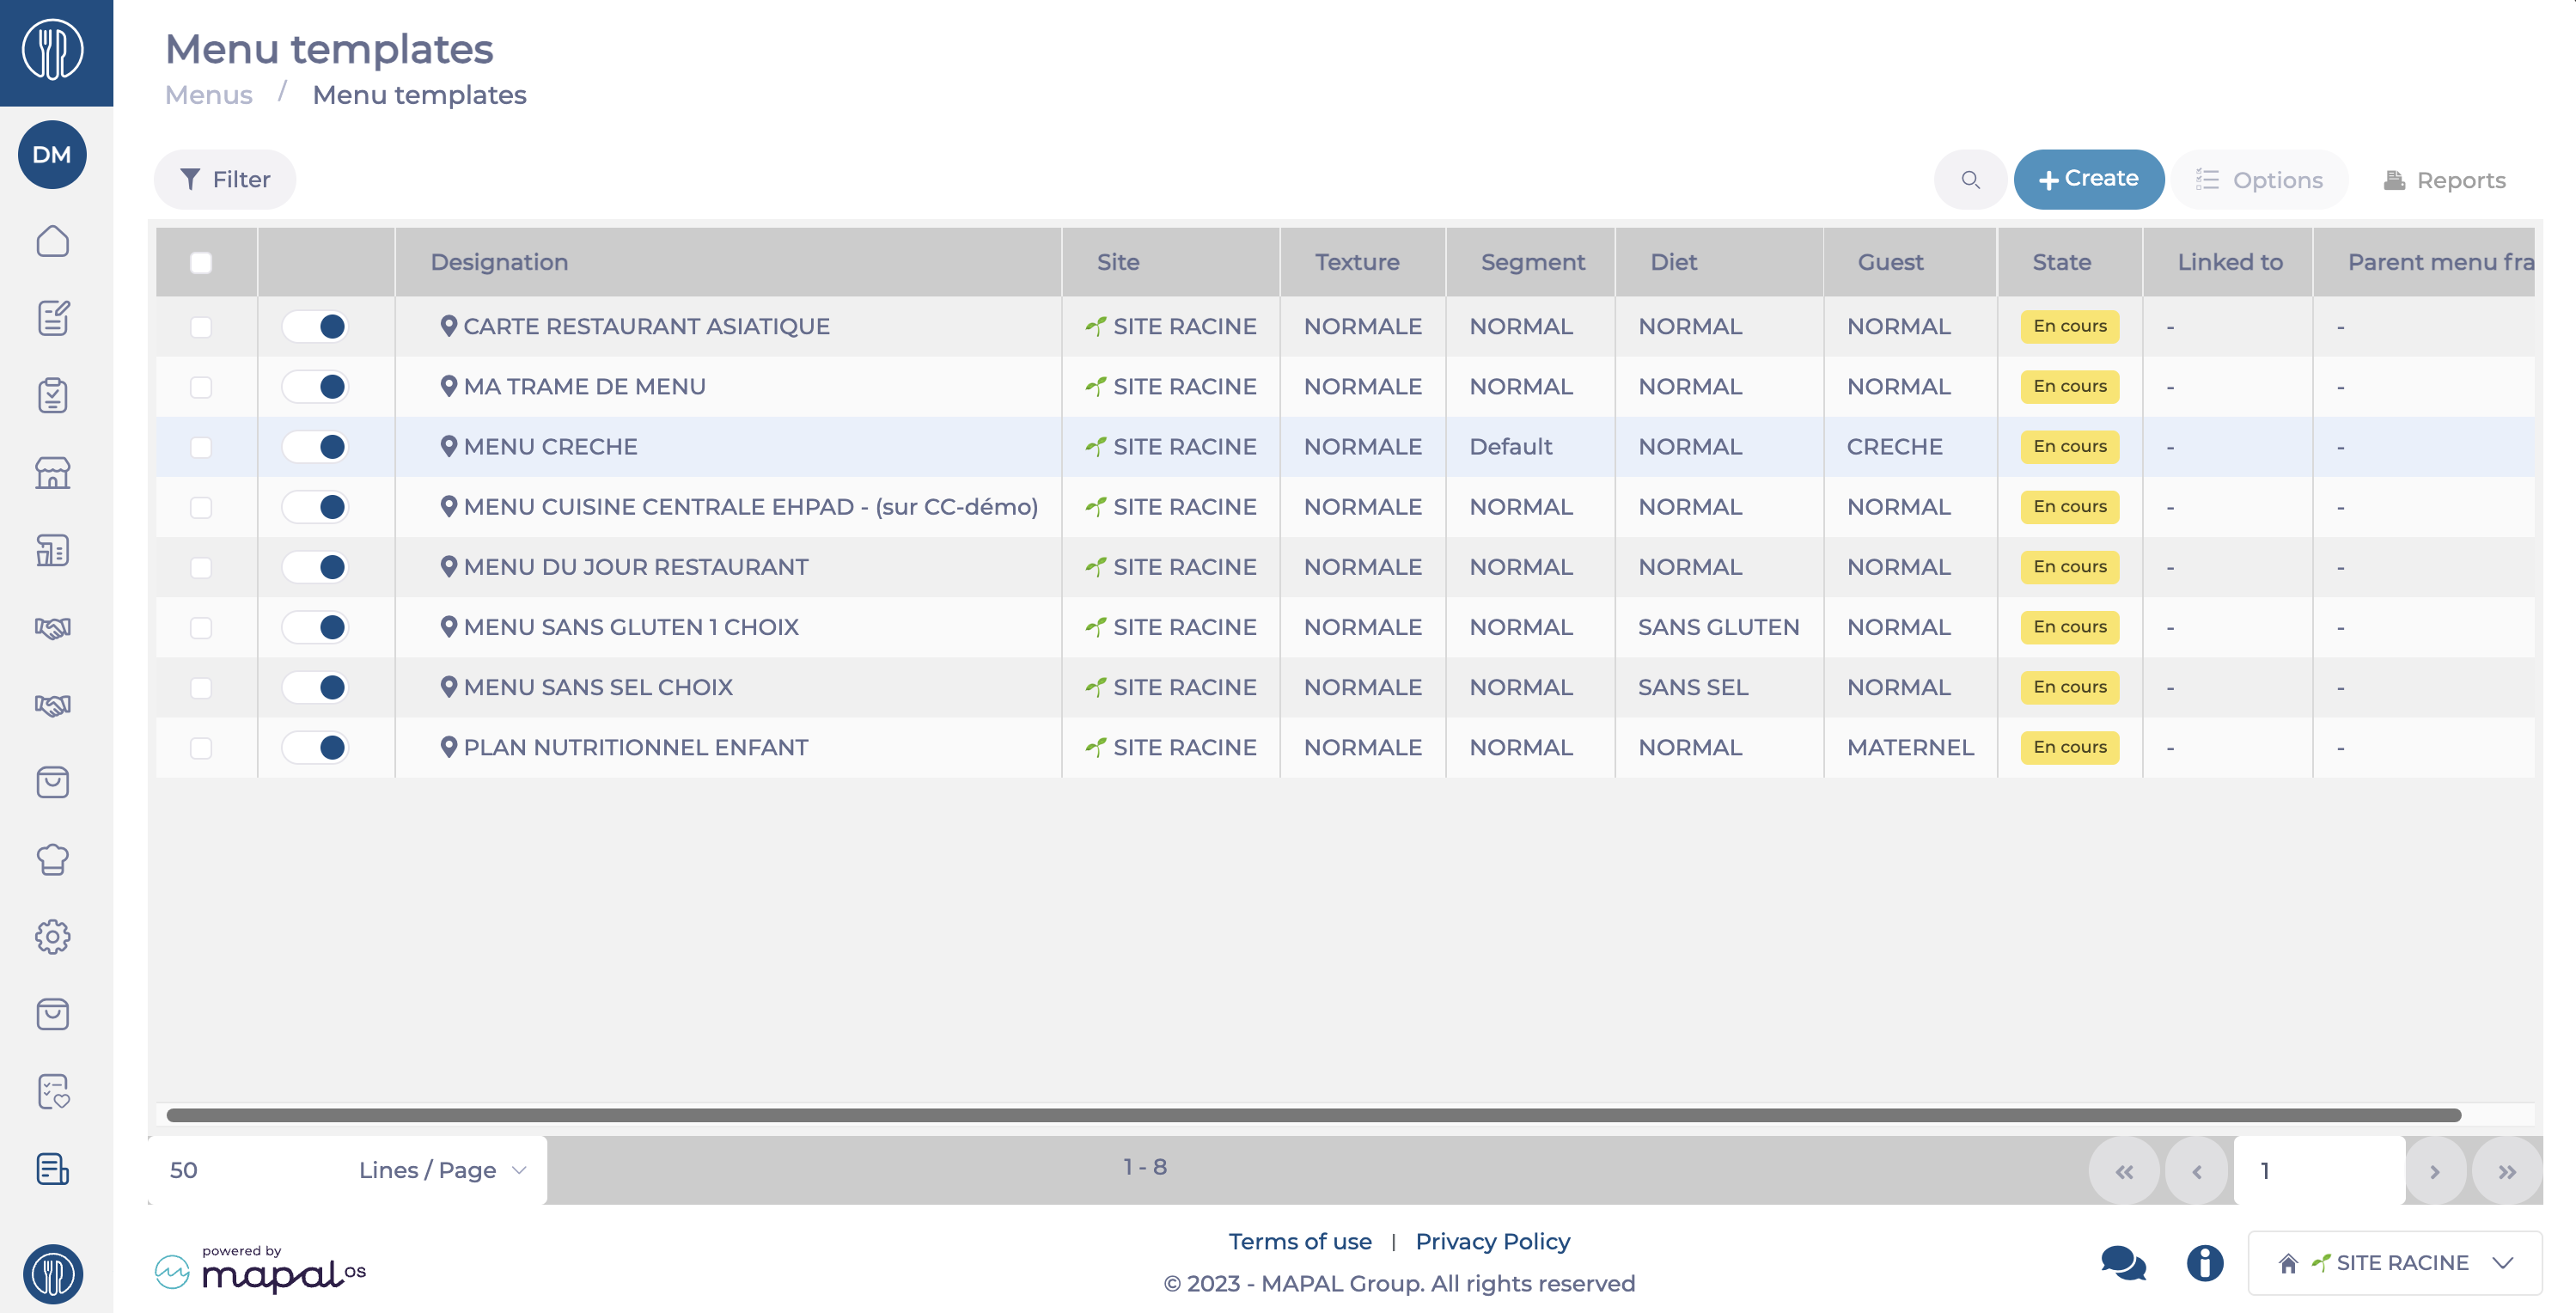Sort by the Designation column header
The image size is (2576, 1313).
[x=499, y=262]
